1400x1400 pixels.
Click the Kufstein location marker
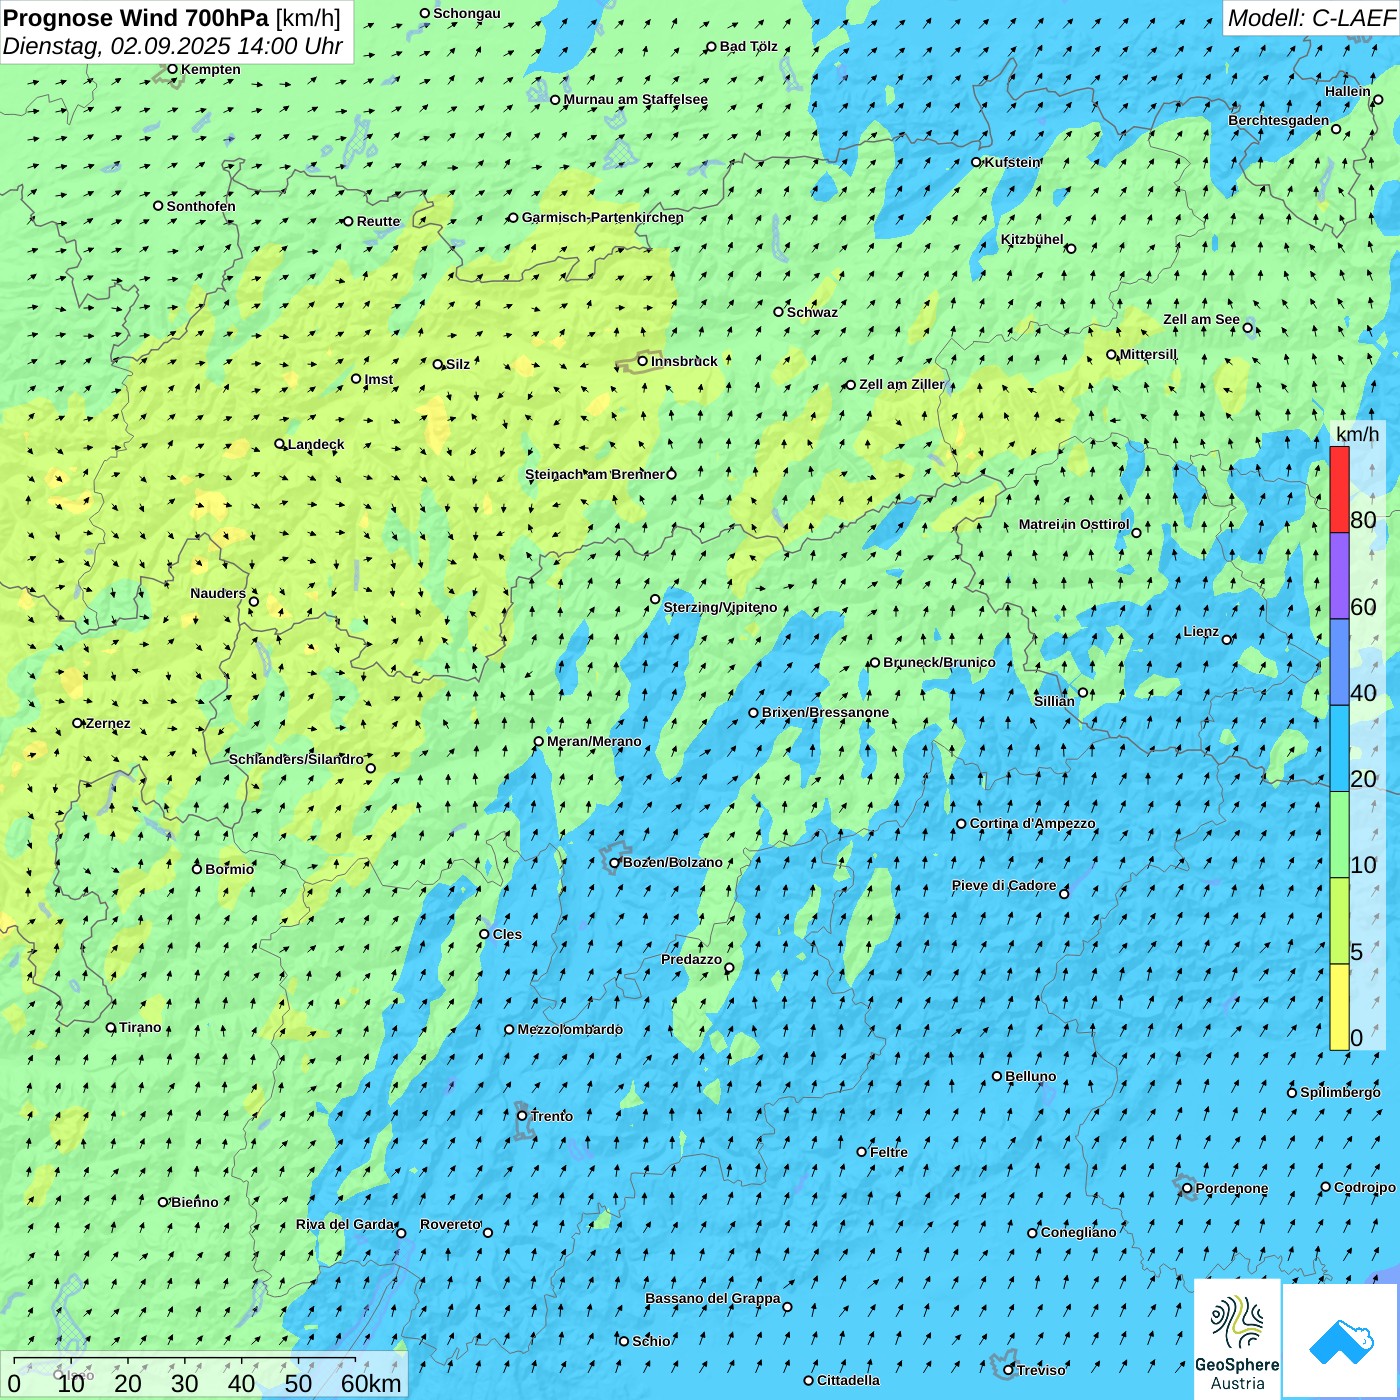point(977,162)
